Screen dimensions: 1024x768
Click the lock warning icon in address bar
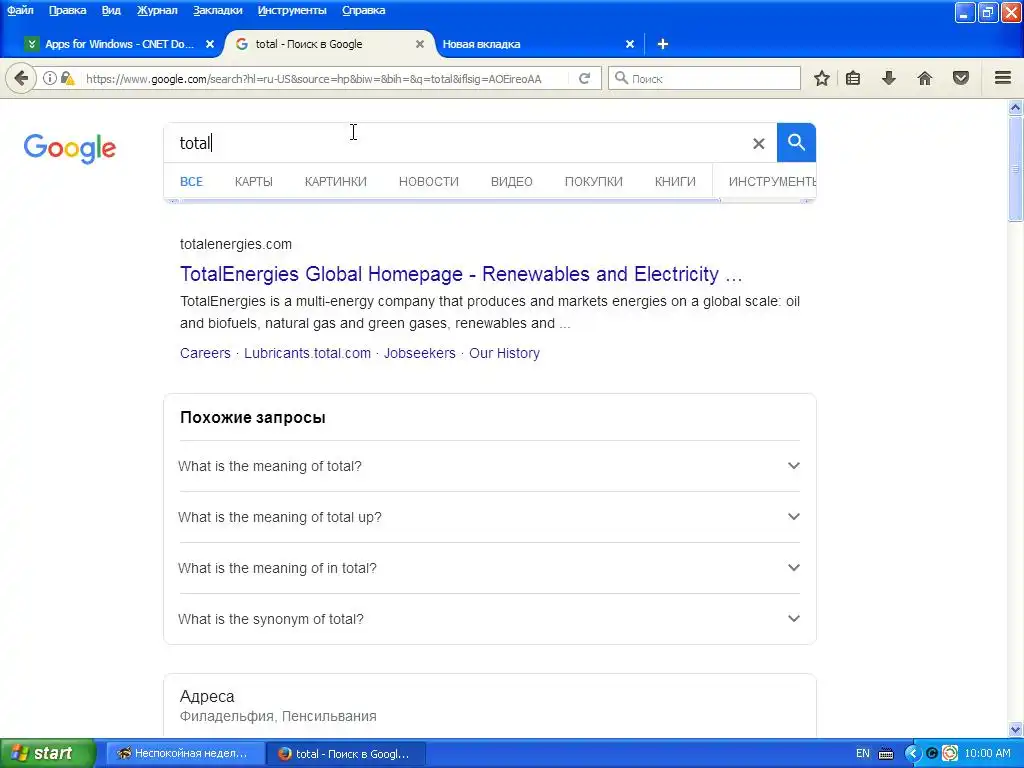pyautogui.click(x=67, y=78)
